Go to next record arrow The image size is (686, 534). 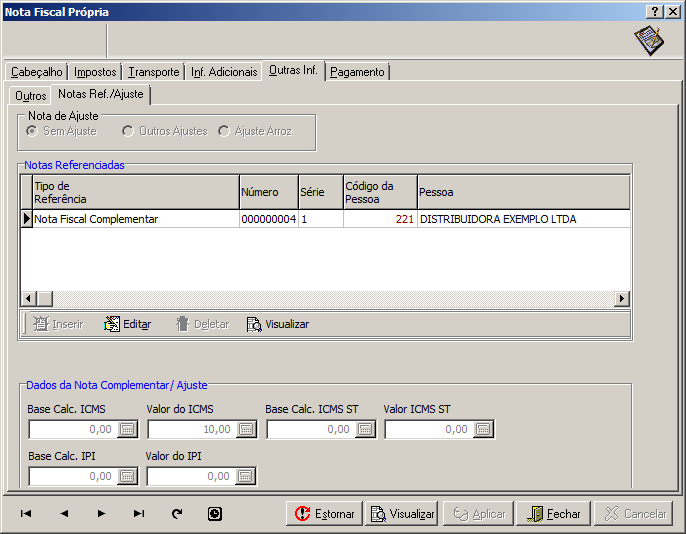coord(101,514)
